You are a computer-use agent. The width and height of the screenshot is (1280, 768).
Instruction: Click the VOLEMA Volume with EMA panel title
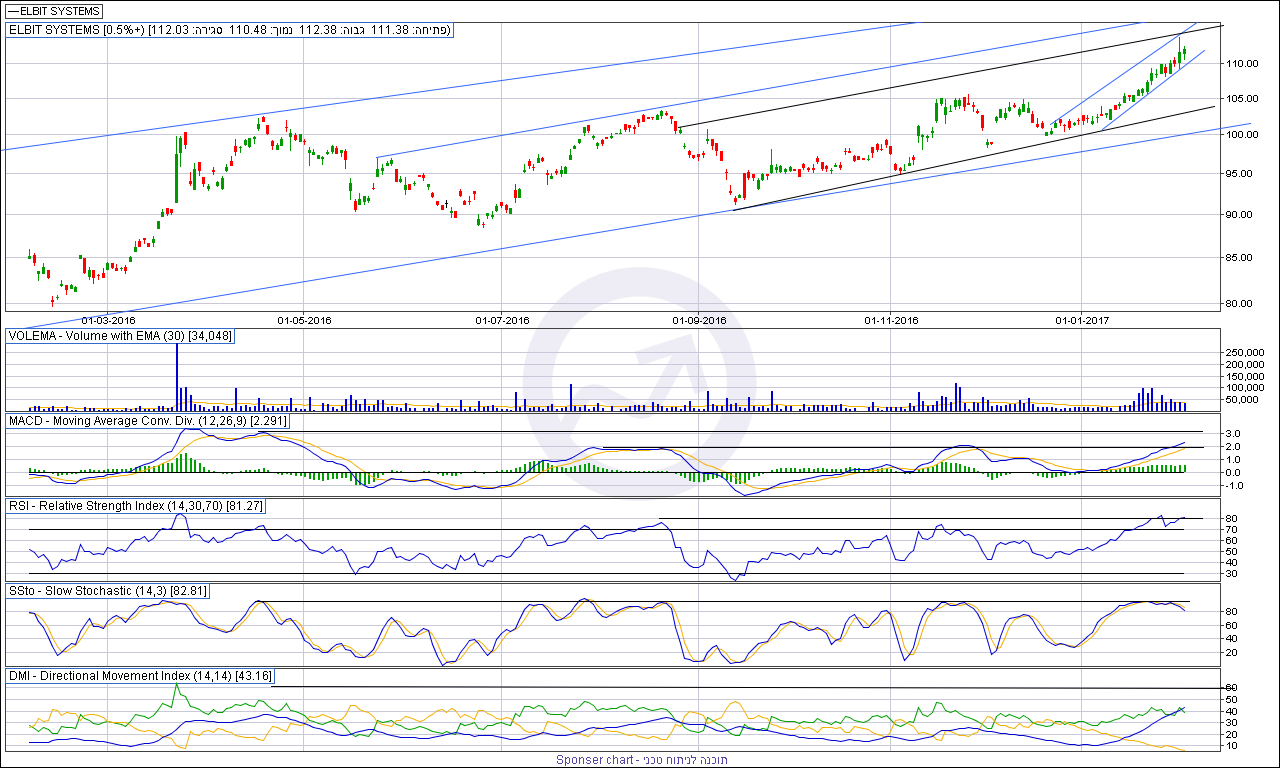coord(120,337)
